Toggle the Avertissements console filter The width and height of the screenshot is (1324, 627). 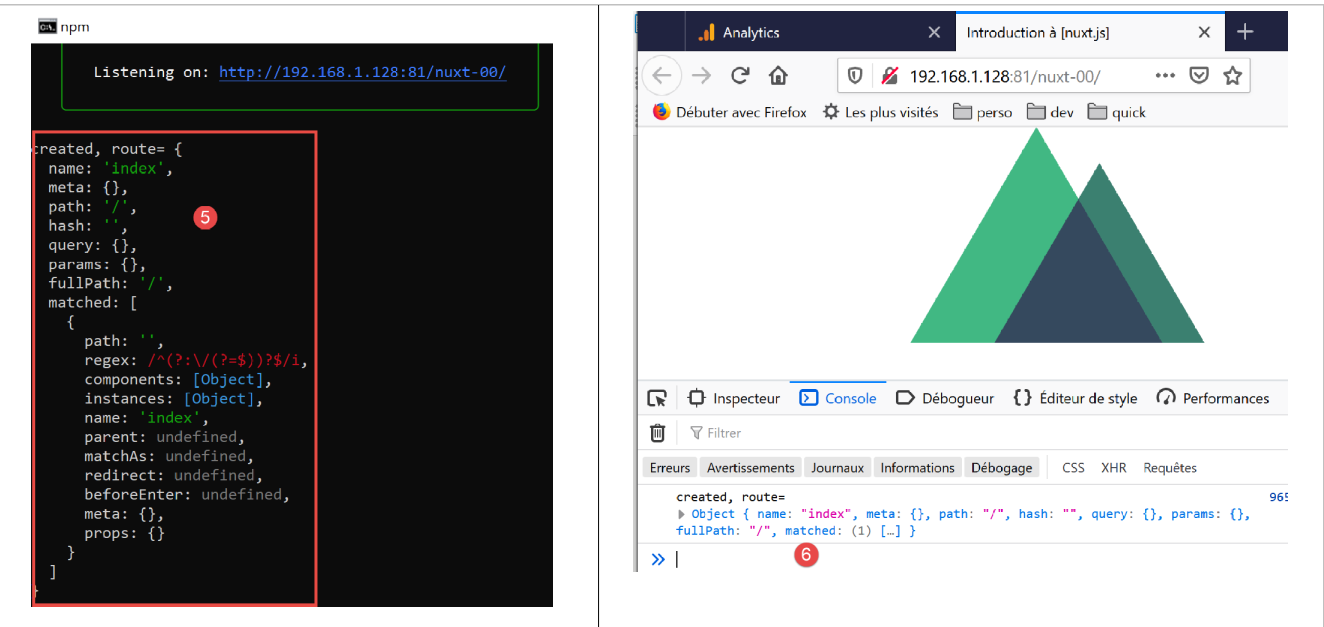(x=750, y=468)
